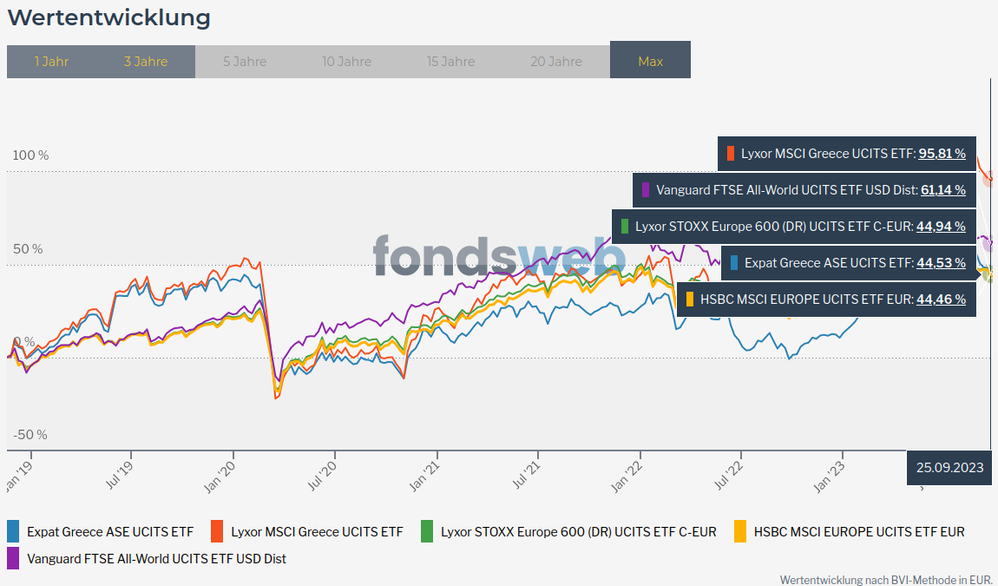The image size is (998, 586).
Task: Switch to the 3 Jahre time range
Action: (145, 61)
